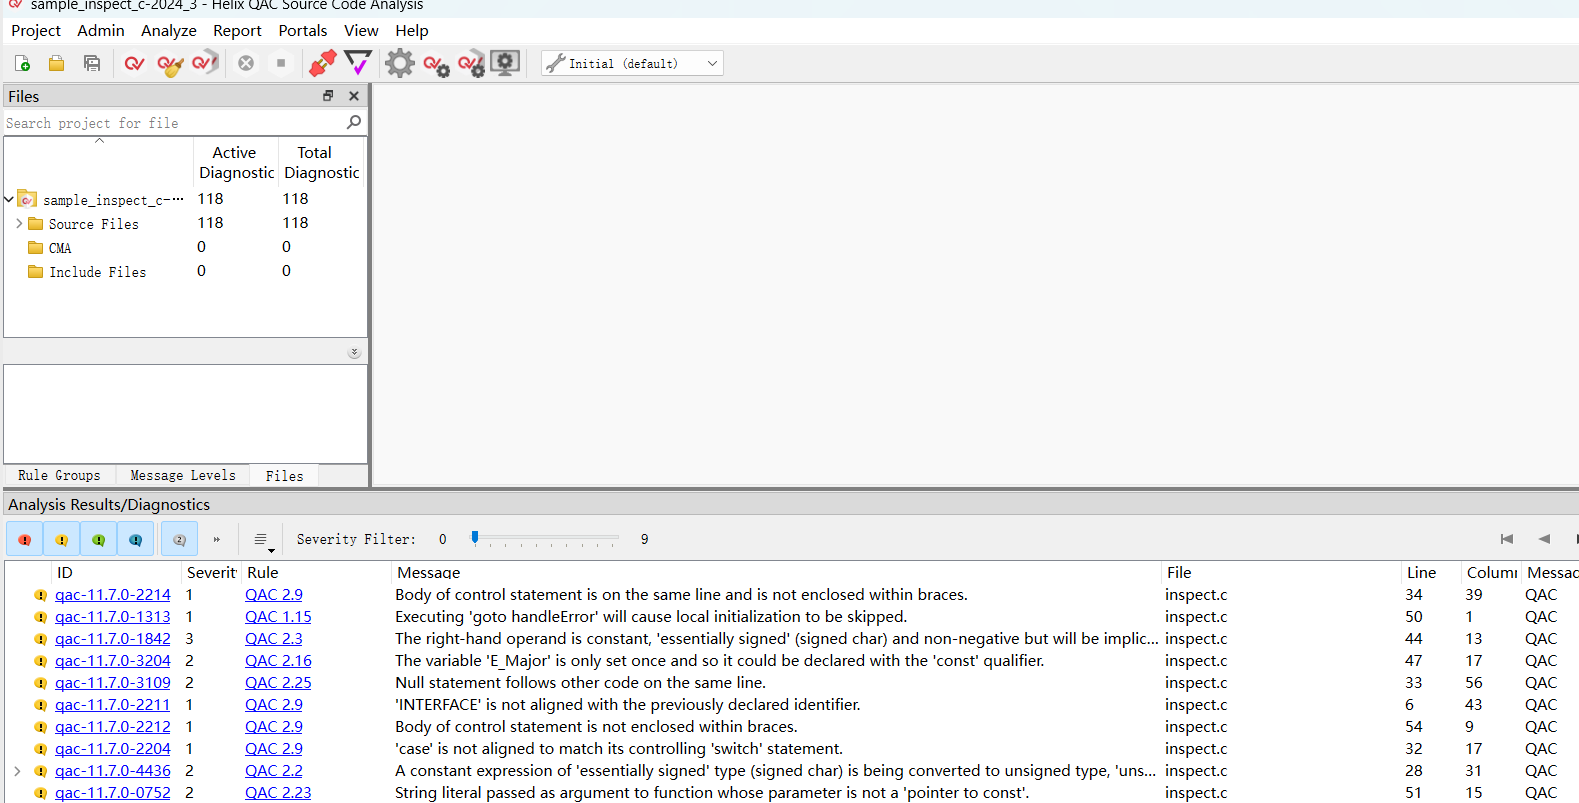The image size is (1579, 803).
Task: Click the monitor with gear icon
Action: click(505, 64)
